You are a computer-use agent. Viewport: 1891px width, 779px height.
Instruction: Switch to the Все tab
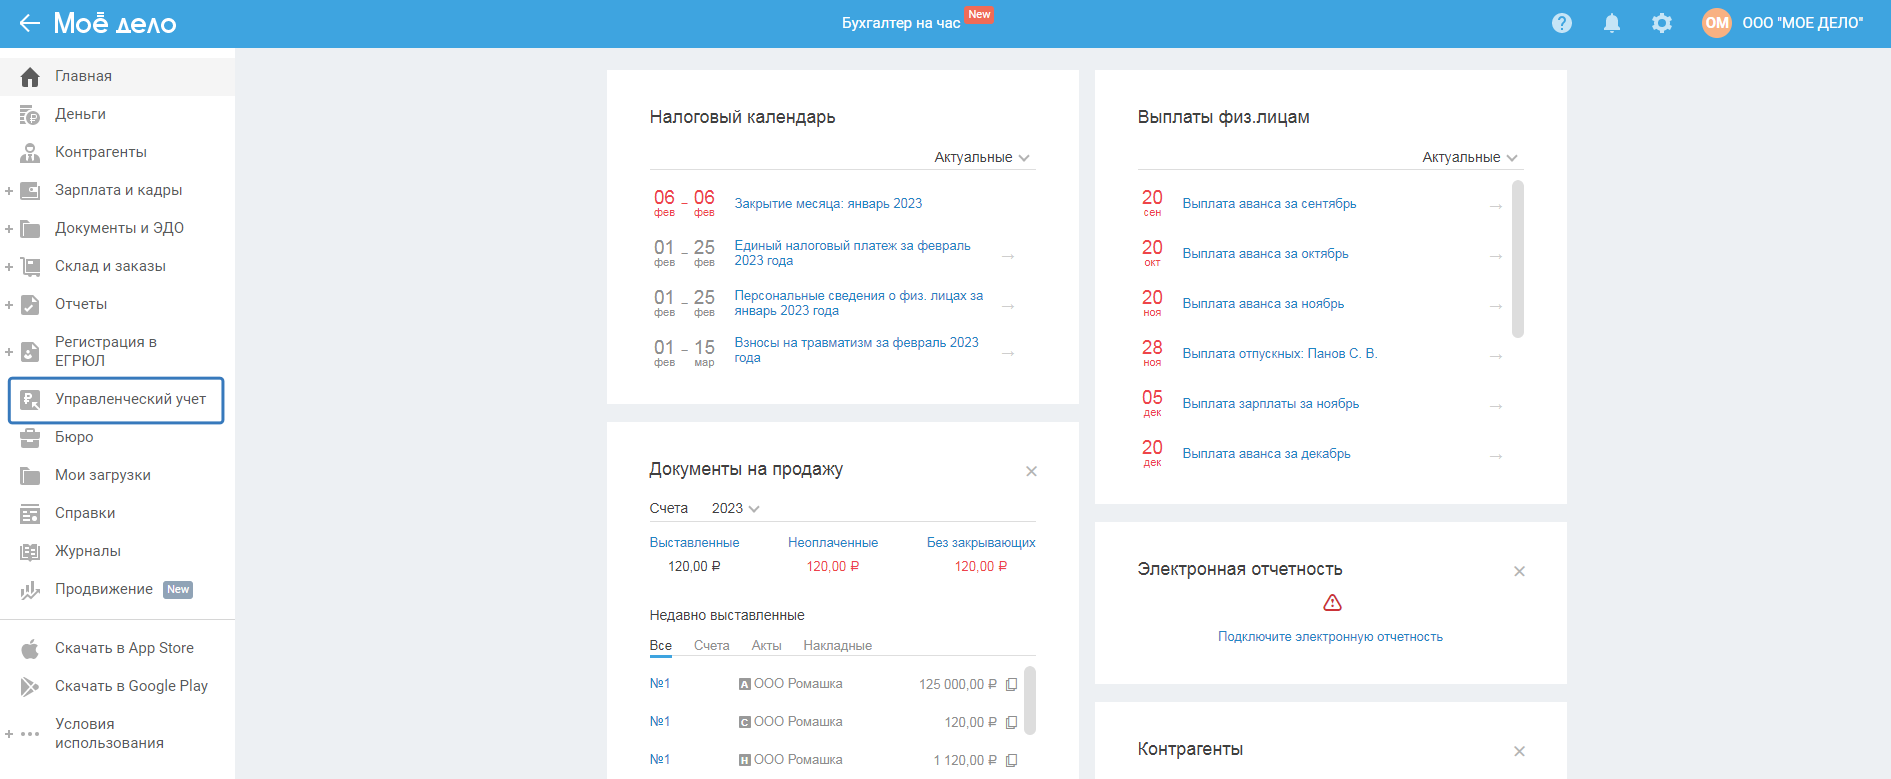point(661,646)
